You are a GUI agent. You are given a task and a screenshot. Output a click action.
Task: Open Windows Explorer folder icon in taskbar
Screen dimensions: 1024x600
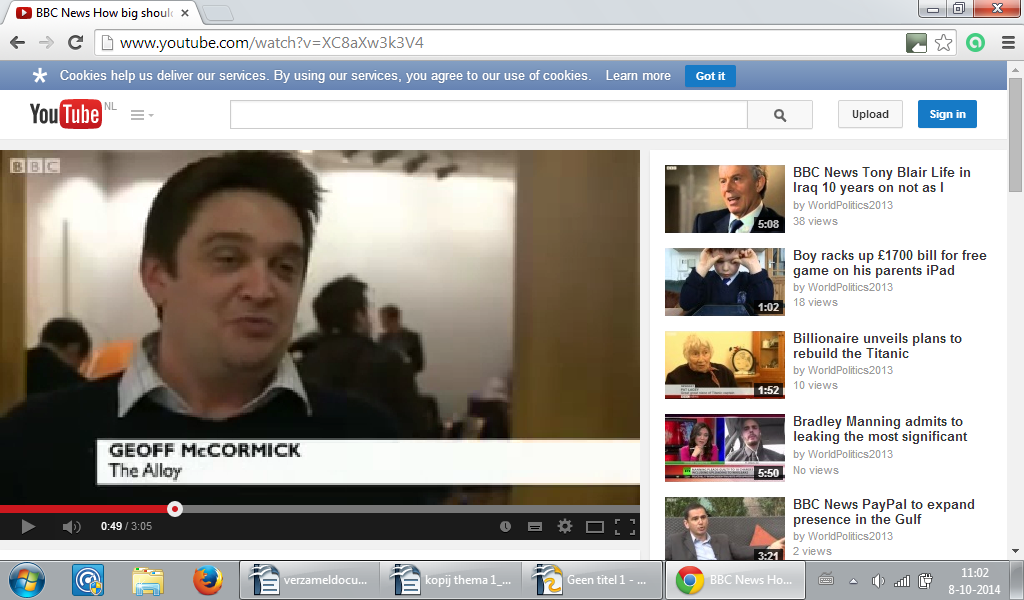tap(148, 580)
